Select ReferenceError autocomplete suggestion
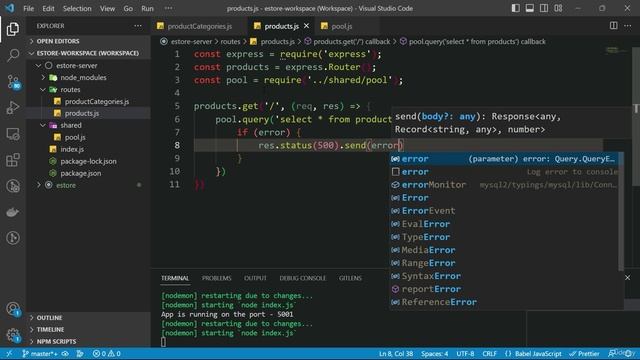This screenshot has height=360, width=640. pos(504,302)
